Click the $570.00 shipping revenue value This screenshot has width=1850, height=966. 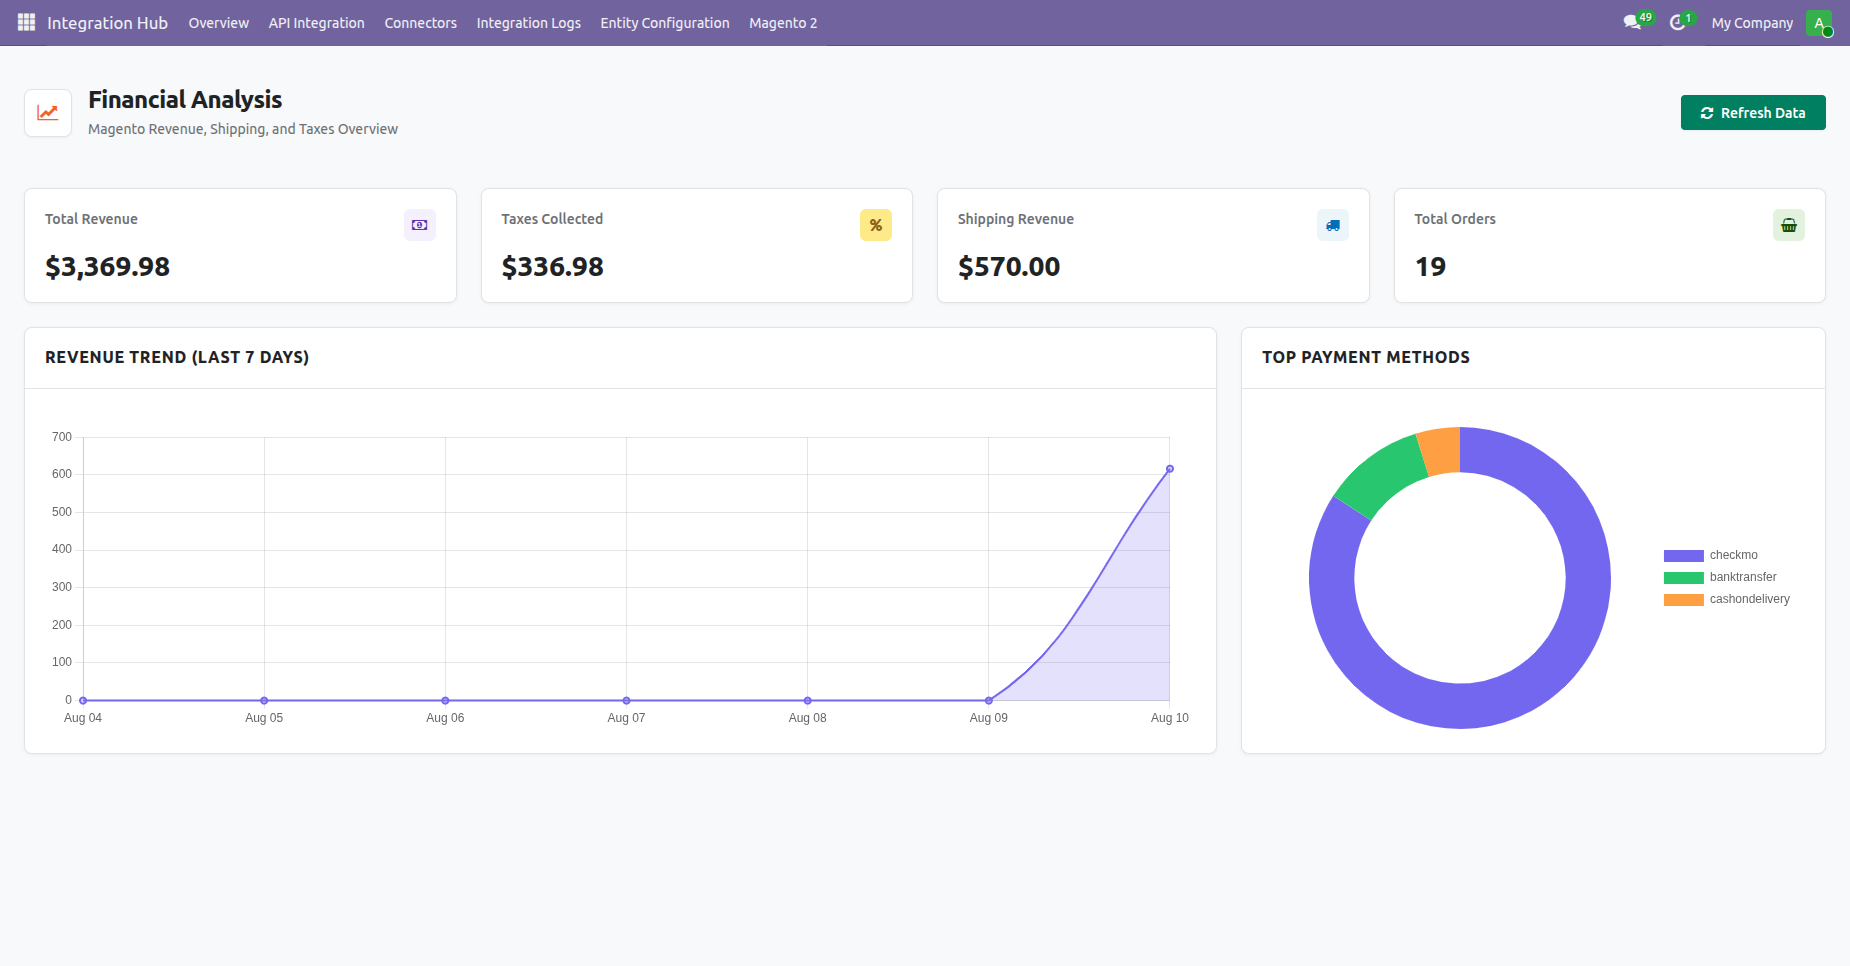click(x=1009, y=267)
